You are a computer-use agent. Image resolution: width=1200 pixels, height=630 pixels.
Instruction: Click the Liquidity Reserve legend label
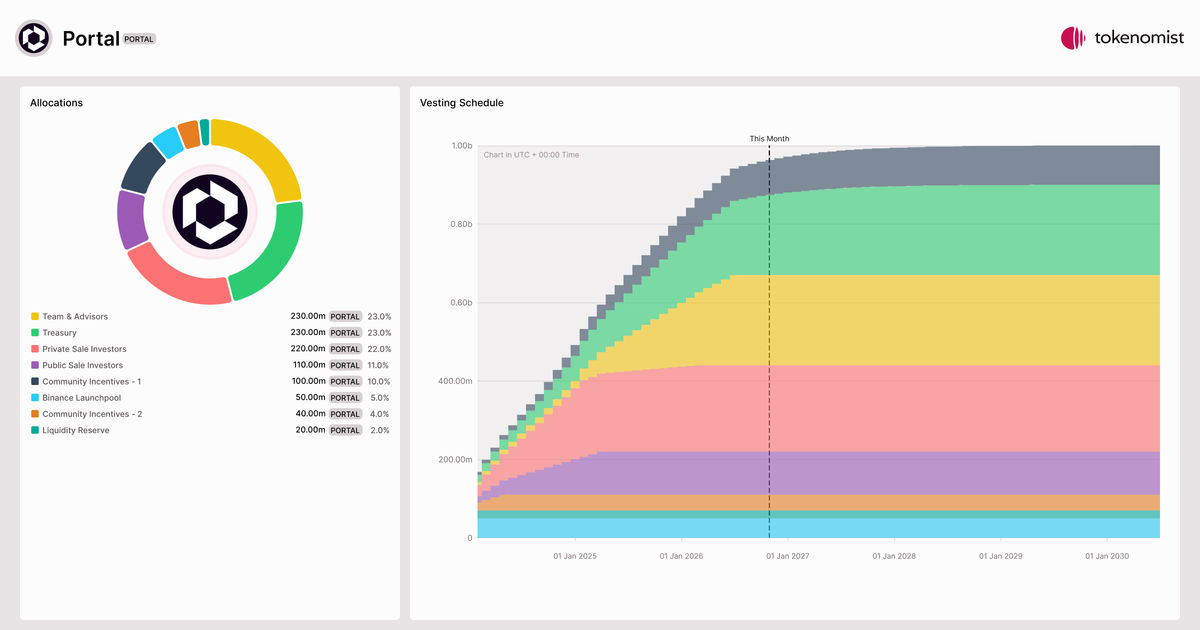click(x=76, y=430)
